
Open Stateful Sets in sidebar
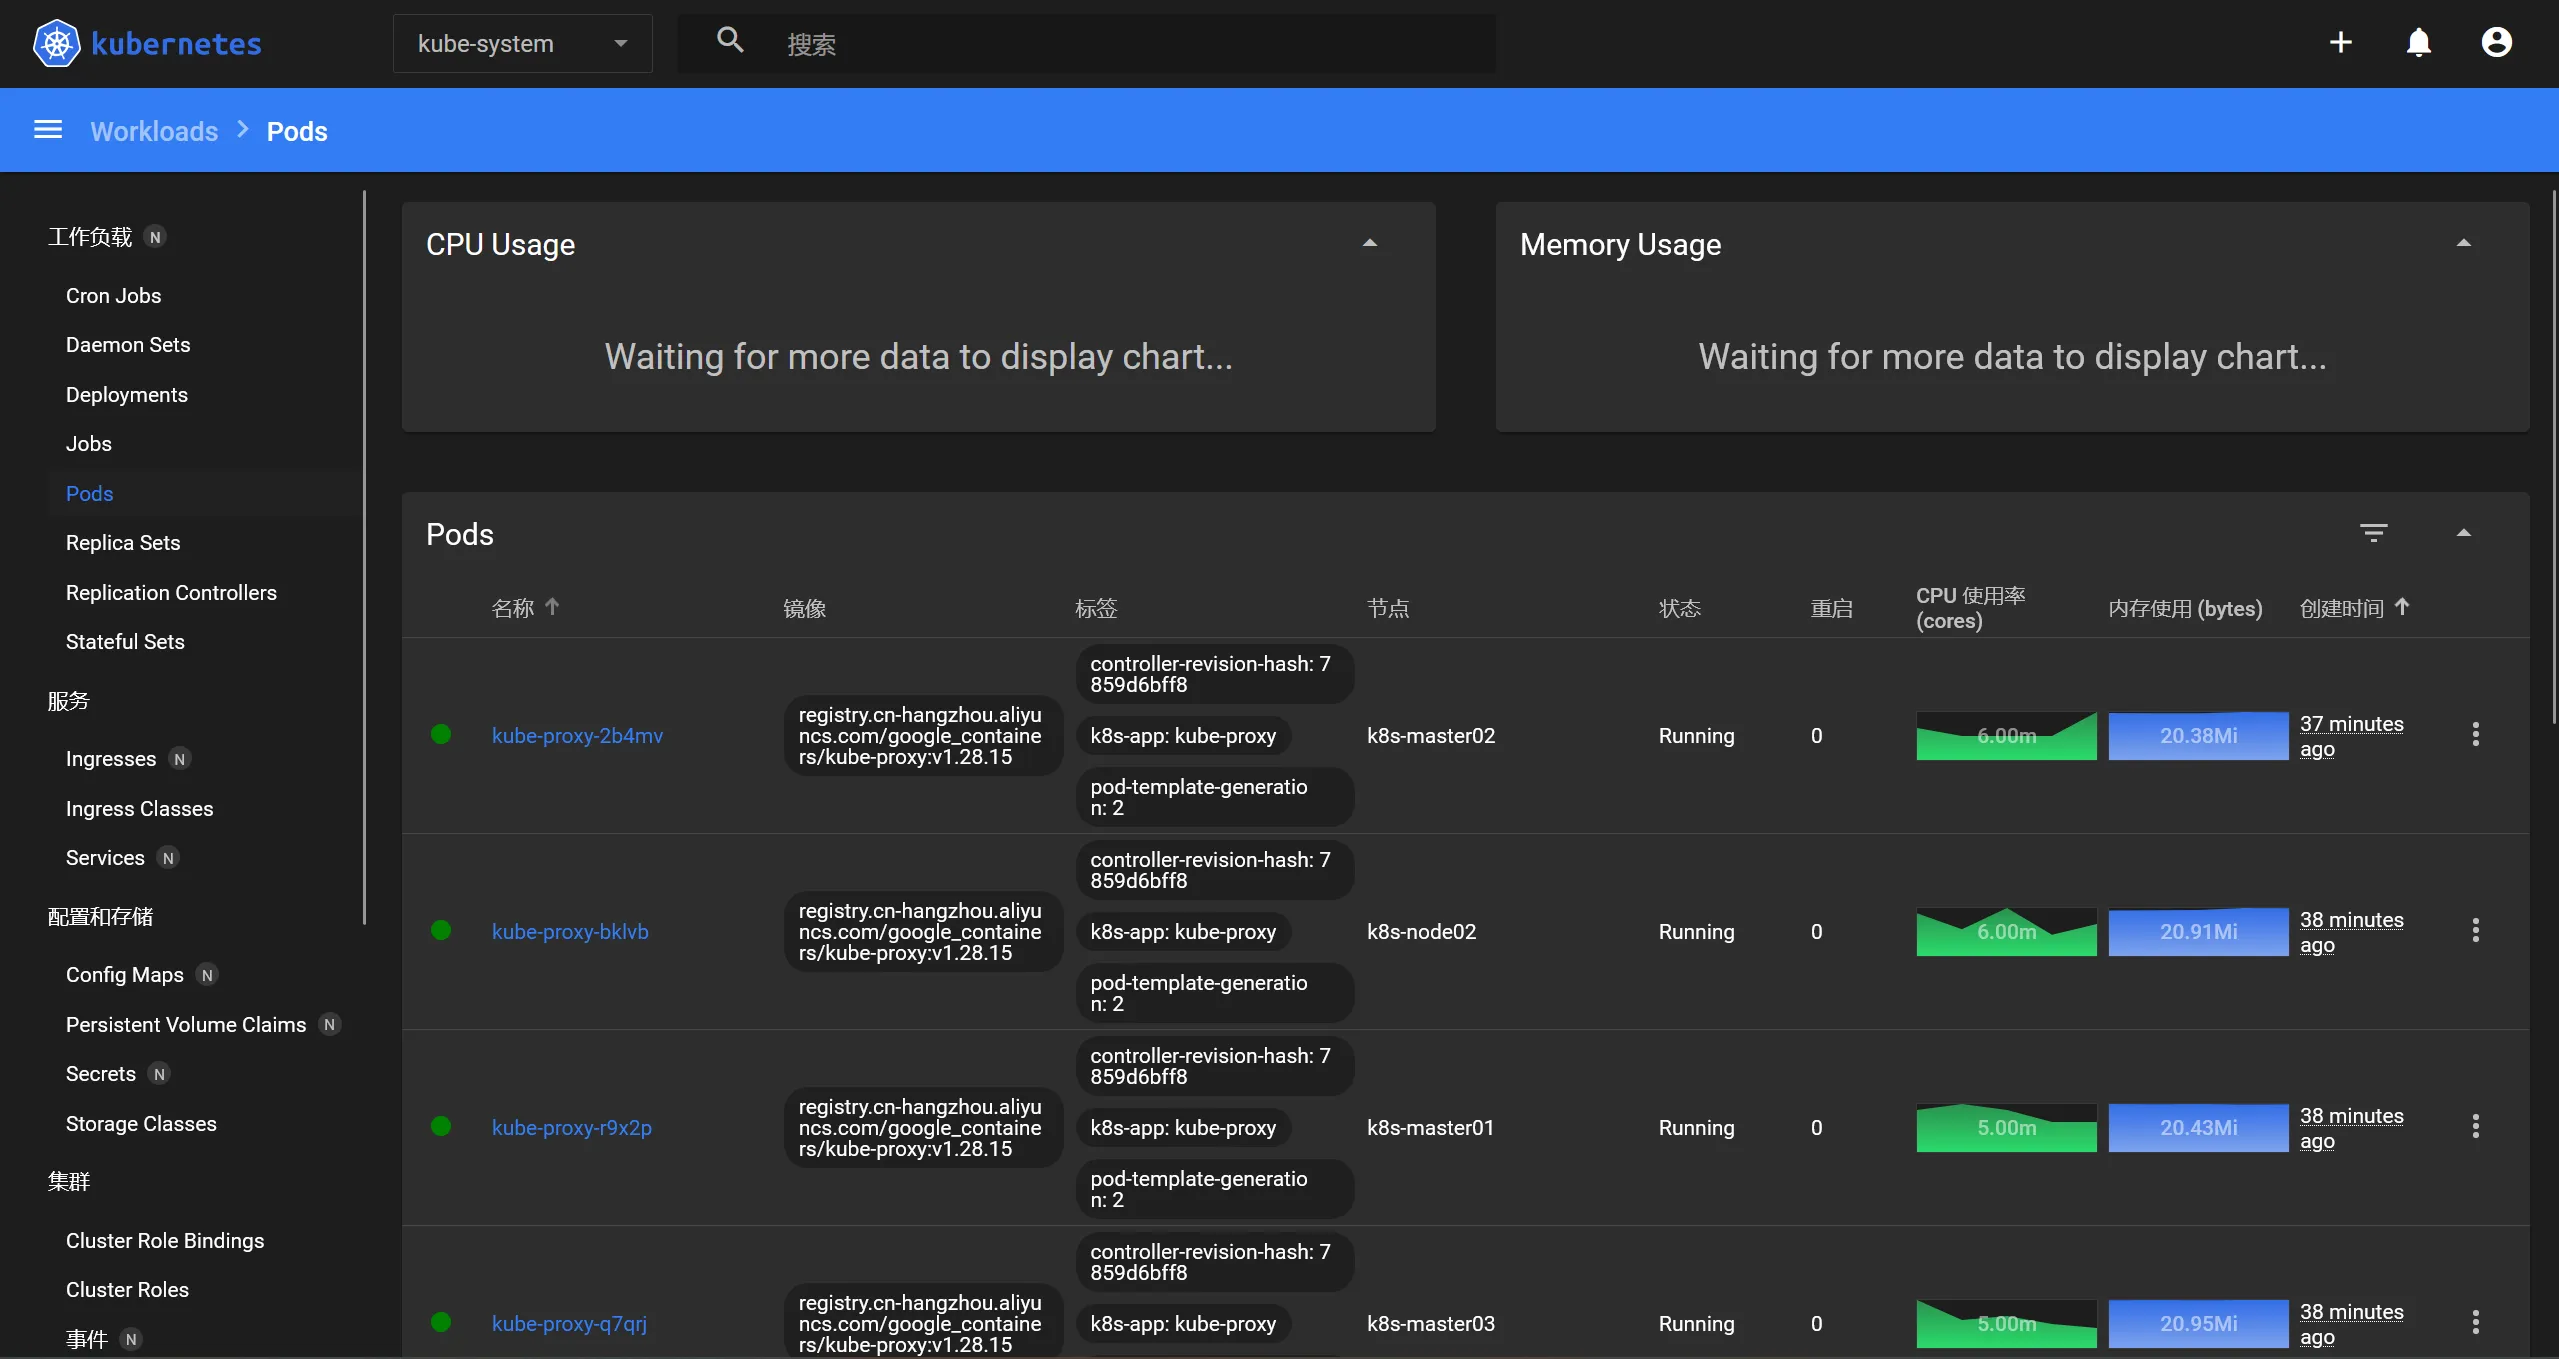(125, 642)
